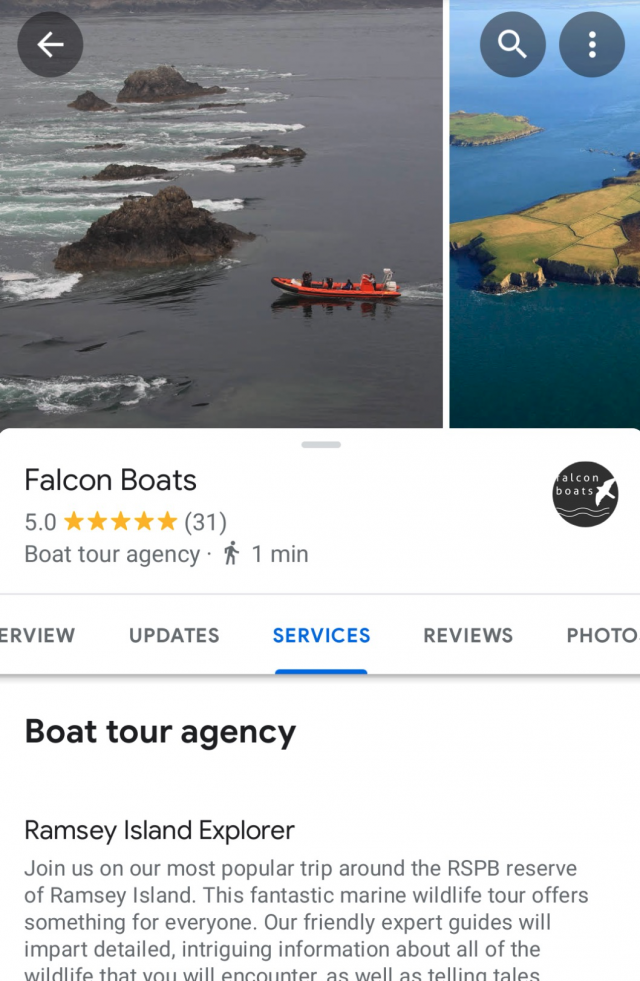The image size is (640, 981).
Task: Tap the back arrow icon
Action: pyautogui.click(x=50, y=45)
